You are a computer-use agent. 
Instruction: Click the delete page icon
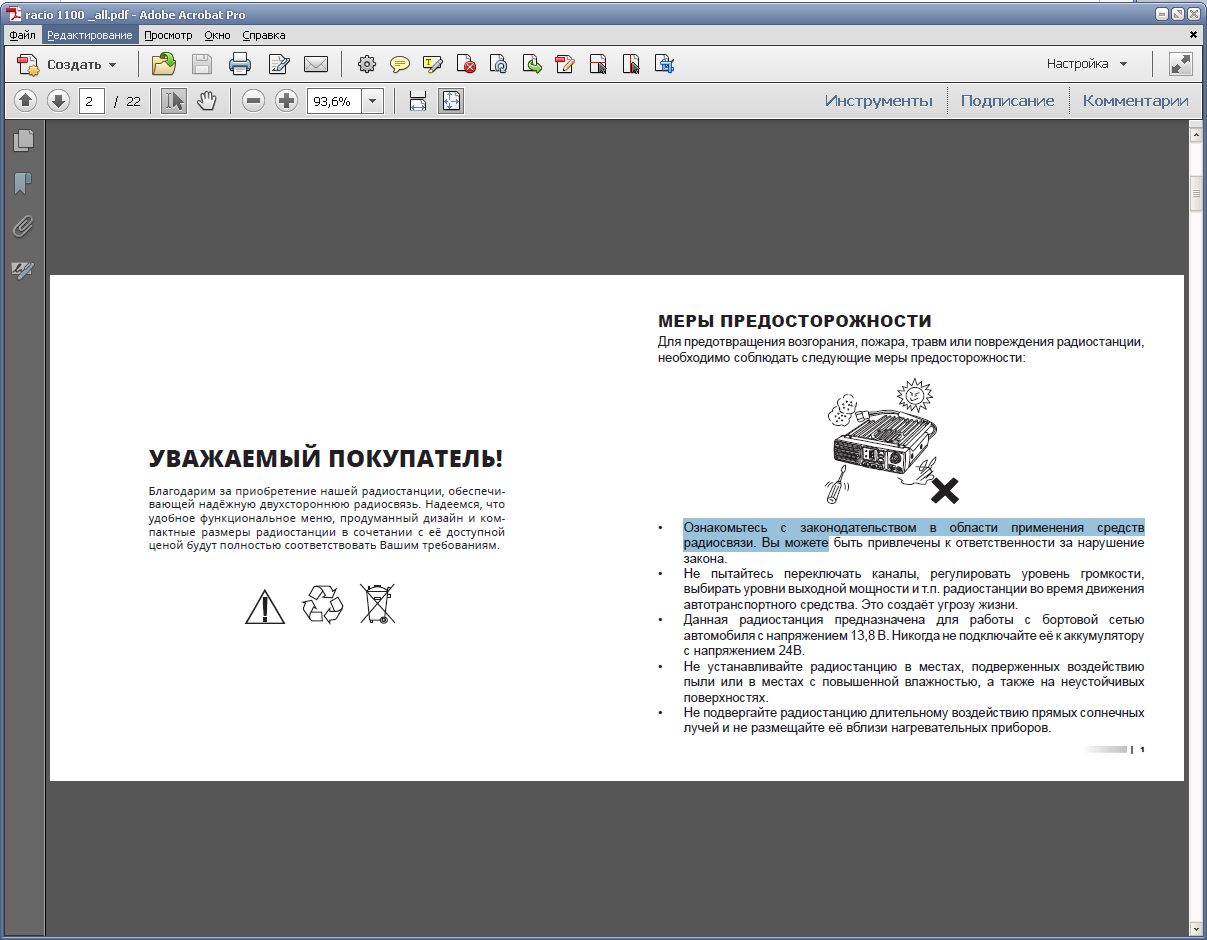tap(466, 65)
